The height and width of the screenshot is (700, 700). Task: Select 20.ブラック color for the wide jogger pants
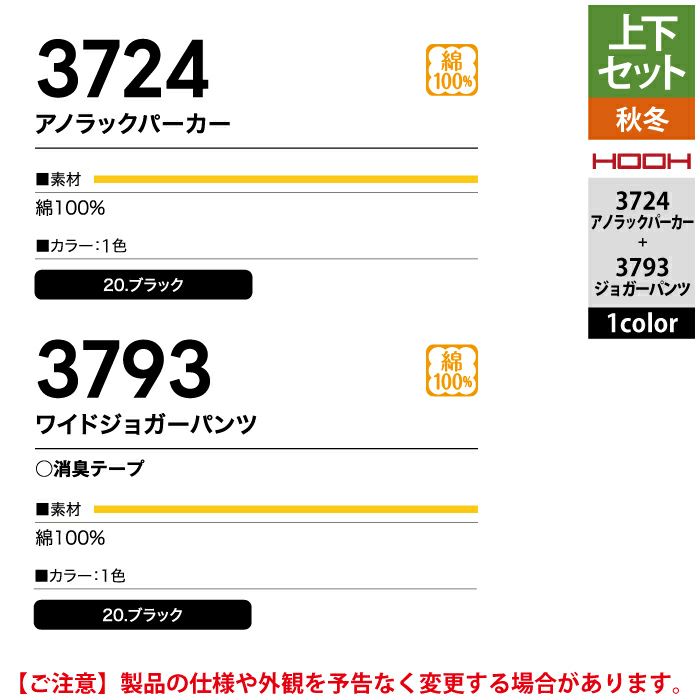click(x=143, y=614)
